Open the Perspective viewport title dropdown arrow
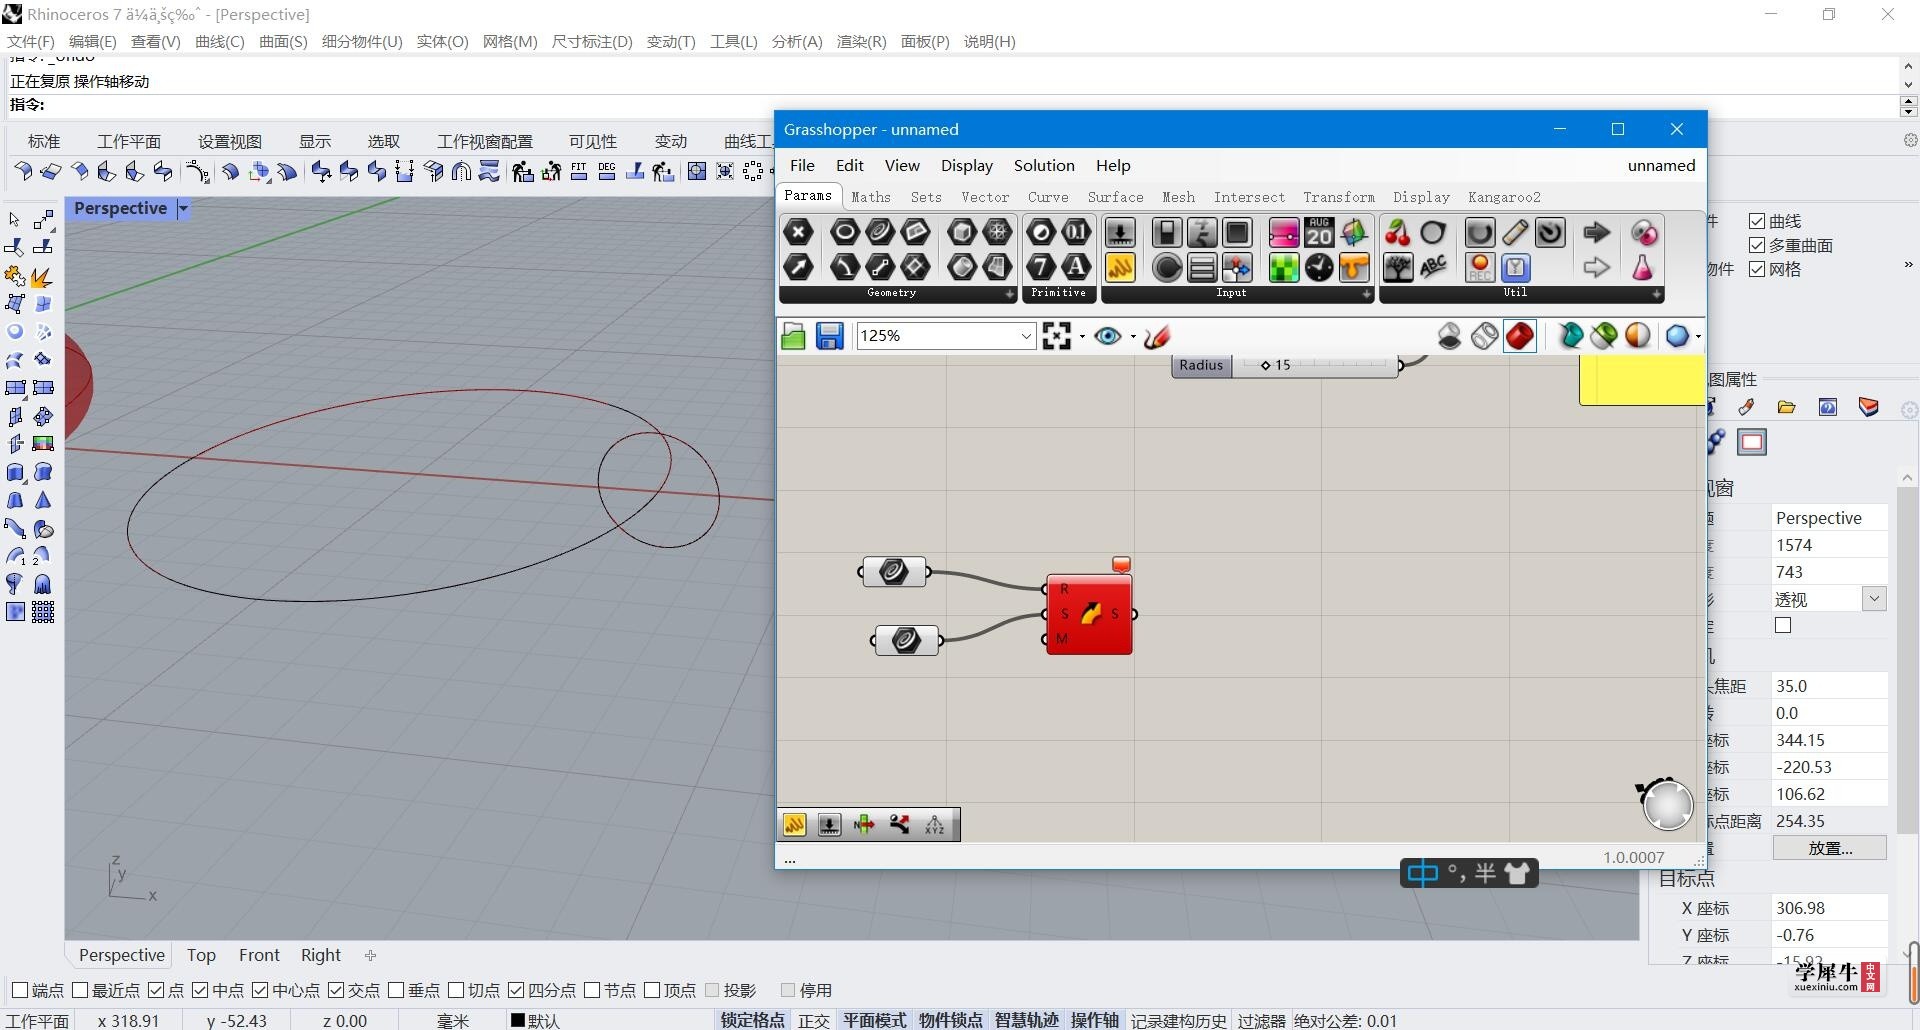This screenshot has width=1920, height=1030. pos(183,208)
